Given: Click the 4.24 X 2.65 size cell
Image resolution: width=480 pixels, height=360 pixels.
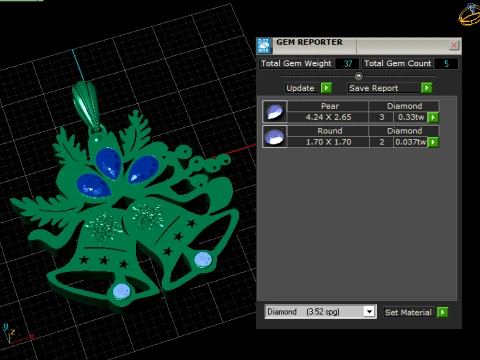Looking at the screenshot, I should coord(328,117).
